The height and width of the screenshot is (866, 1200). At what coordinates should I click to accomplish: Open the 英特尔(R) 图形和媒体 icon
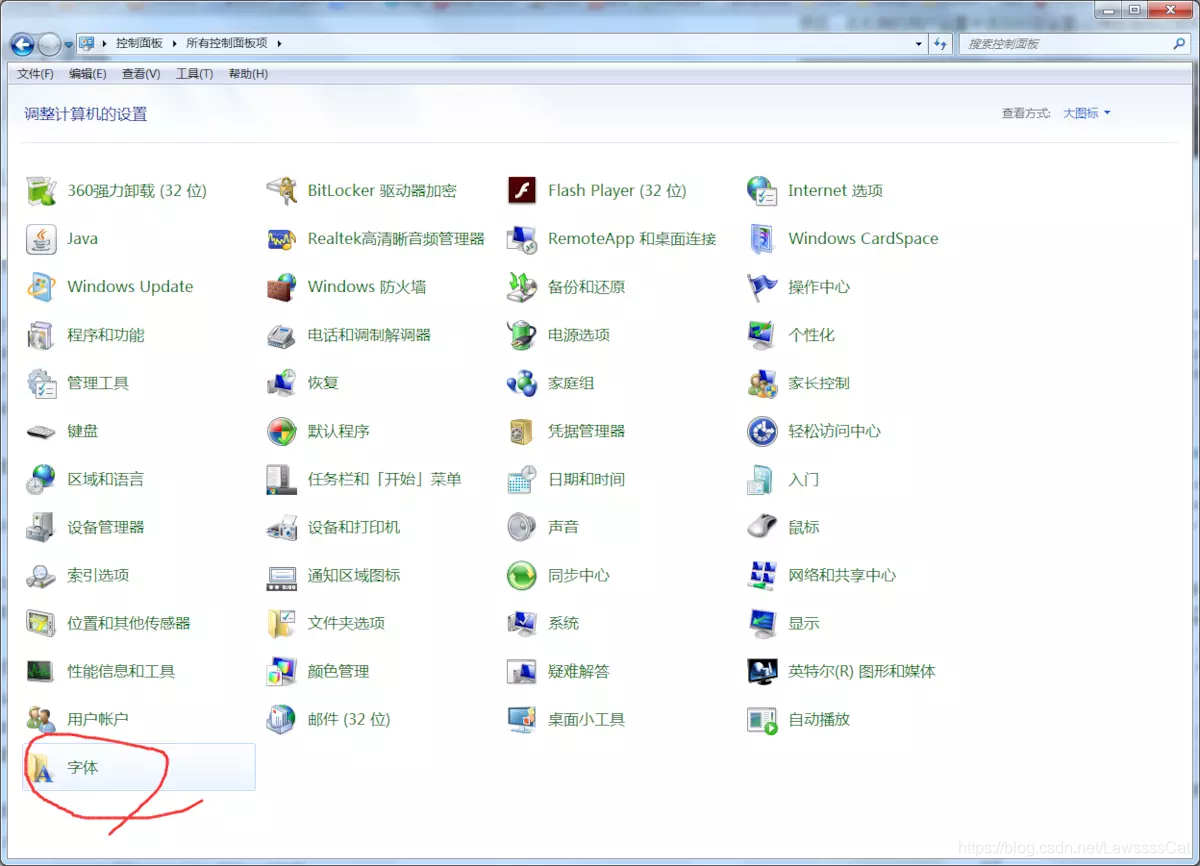[762, 670]
